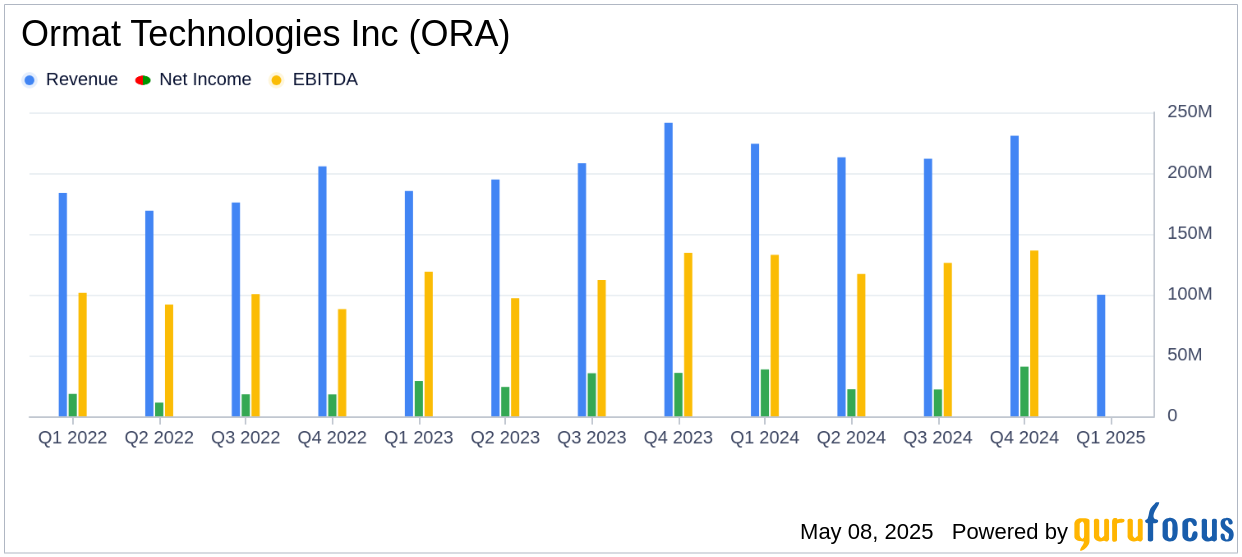Click the chart title Ormat Technologies Inc (ORA)
Screen dimensions: 1242x557
click(265, 35)
